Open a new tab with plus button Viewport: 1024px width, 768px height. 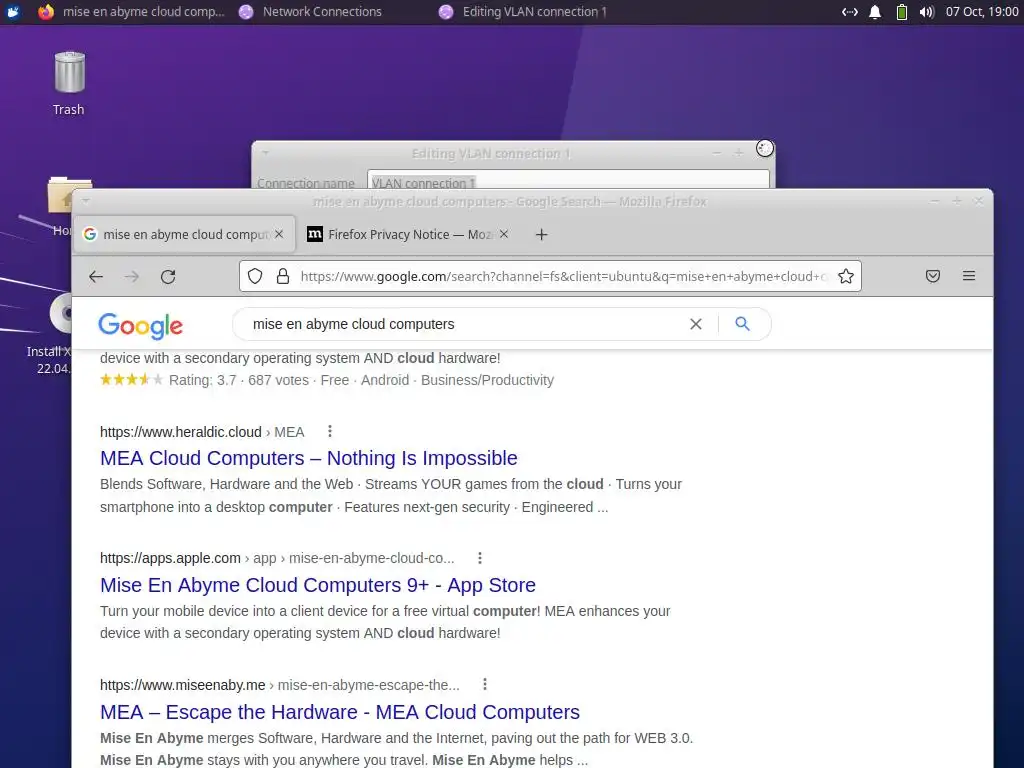(x=541, y=234)
